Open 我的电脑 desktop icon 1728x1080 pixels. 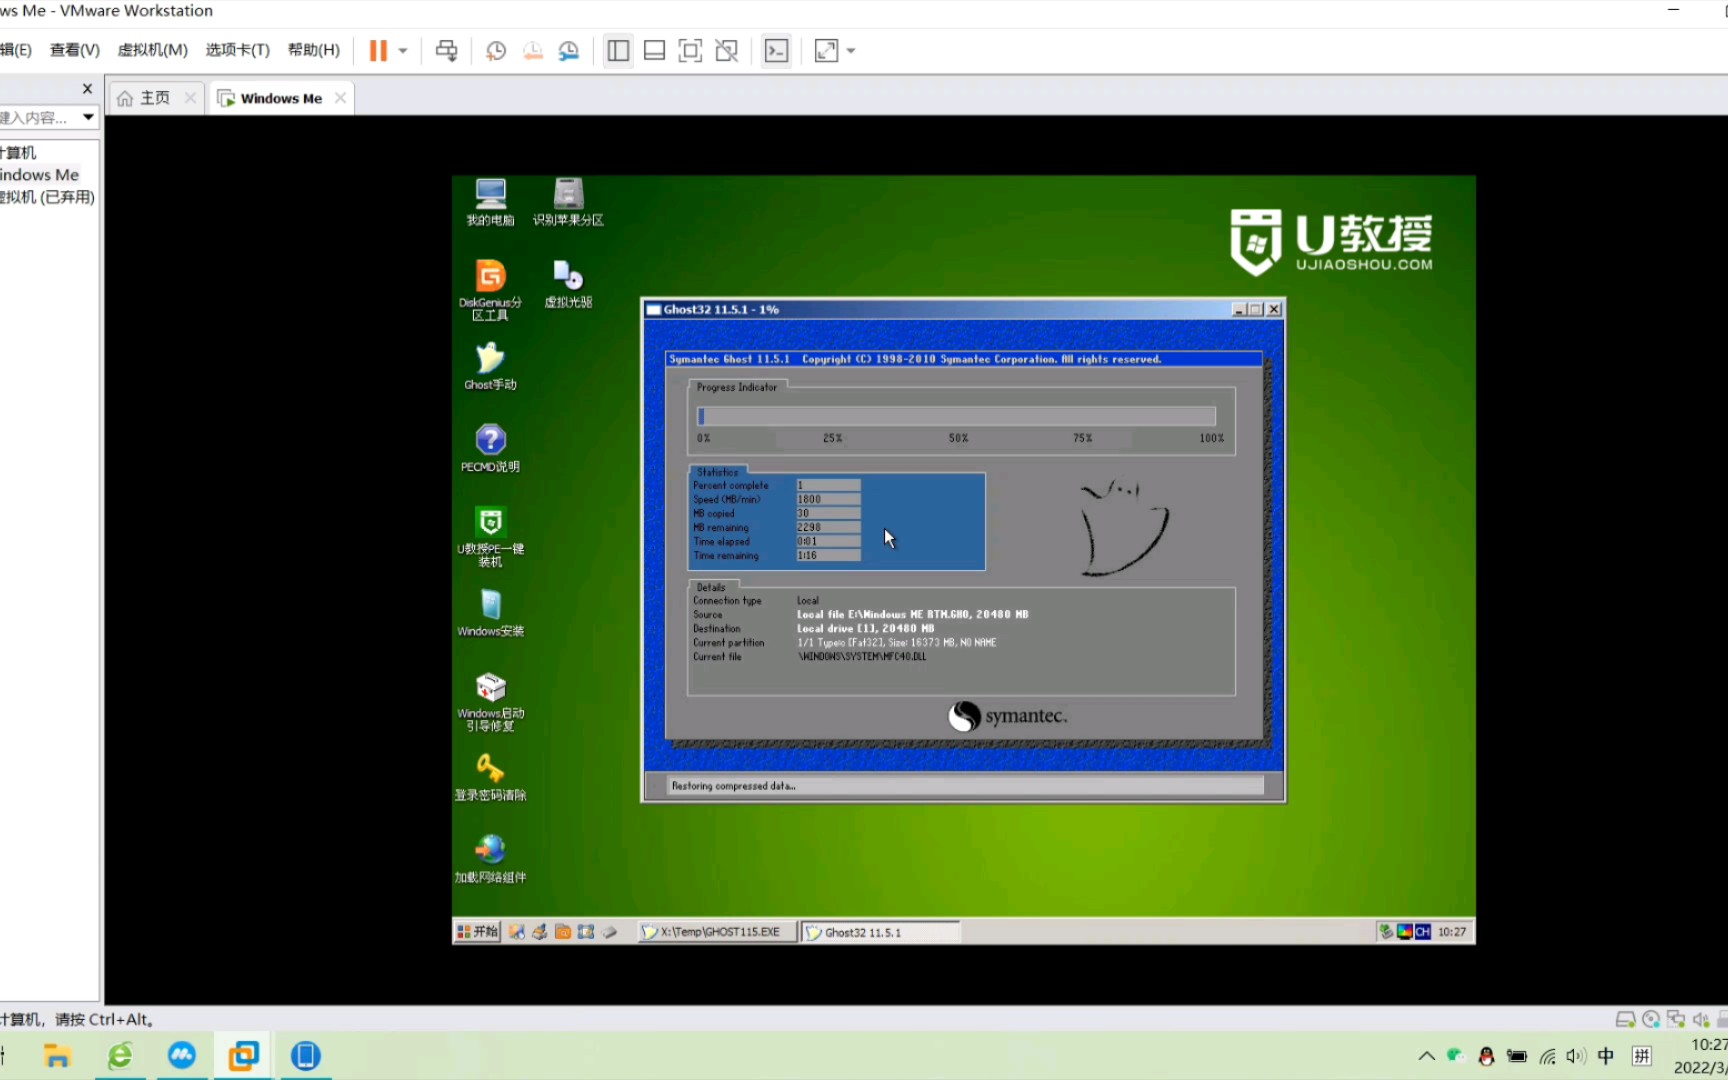click(x=491, y=202)
